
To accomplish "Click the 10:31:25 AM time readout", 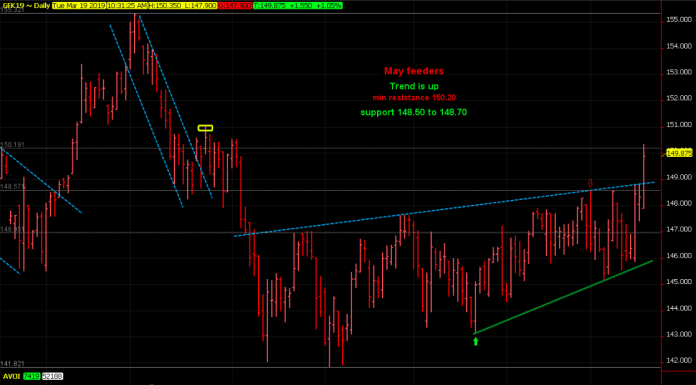I will [x=127, y=6].
